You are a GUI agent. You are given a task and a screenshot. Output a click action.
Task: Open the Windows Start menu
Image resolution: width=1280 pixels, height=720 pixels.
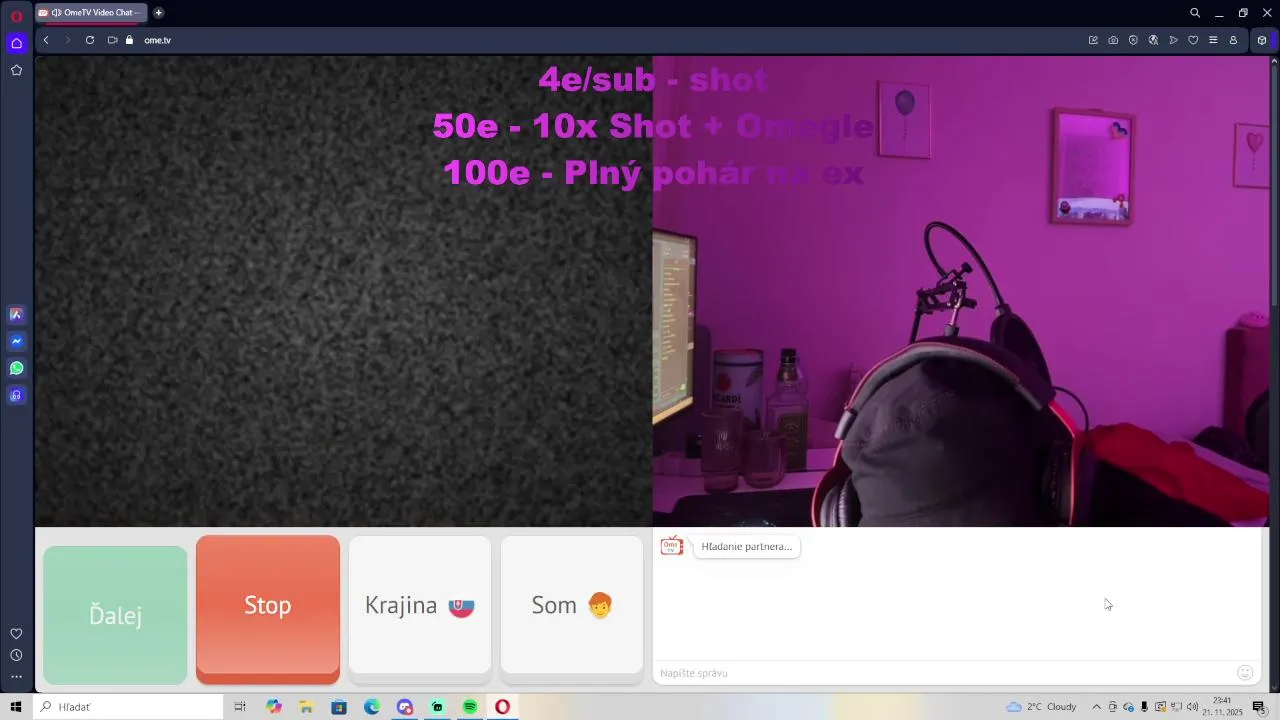click(16, 707)
